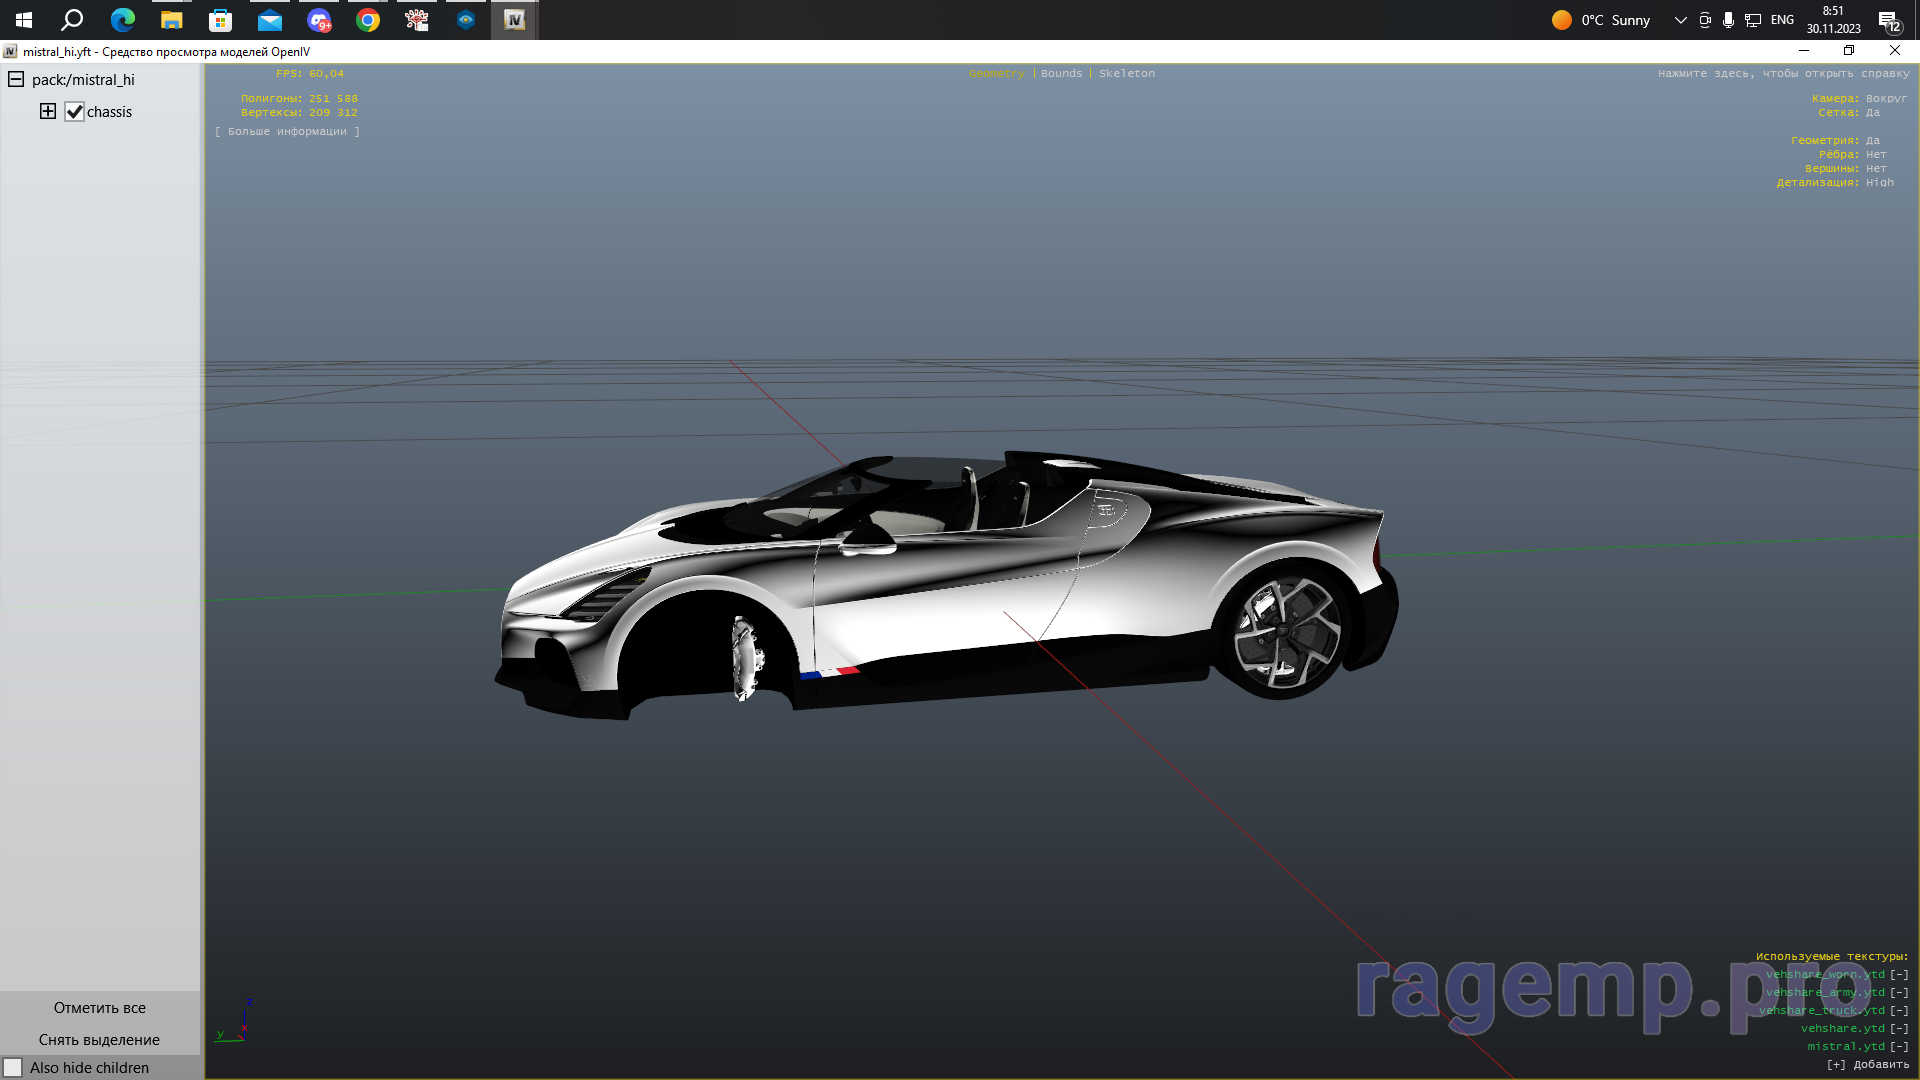This screenshot has height=1080, width=1920.
Task: Open clock and calendar 8:51
Action: click(x=1833, y=20)
